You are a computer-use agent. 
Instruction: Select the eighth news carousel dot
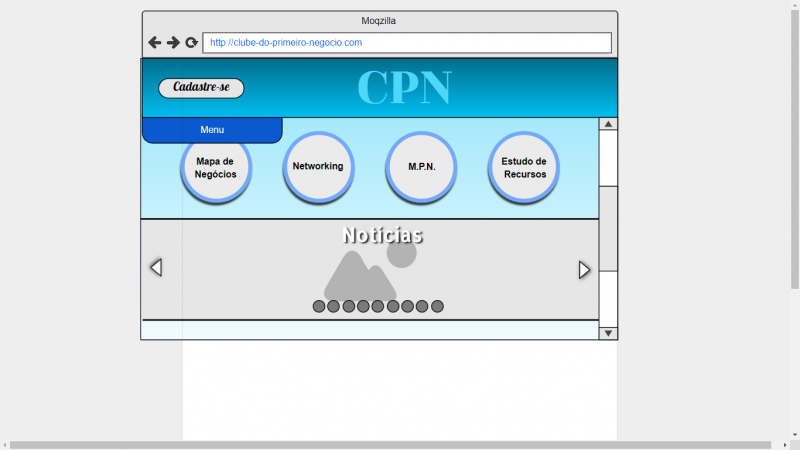422,306
